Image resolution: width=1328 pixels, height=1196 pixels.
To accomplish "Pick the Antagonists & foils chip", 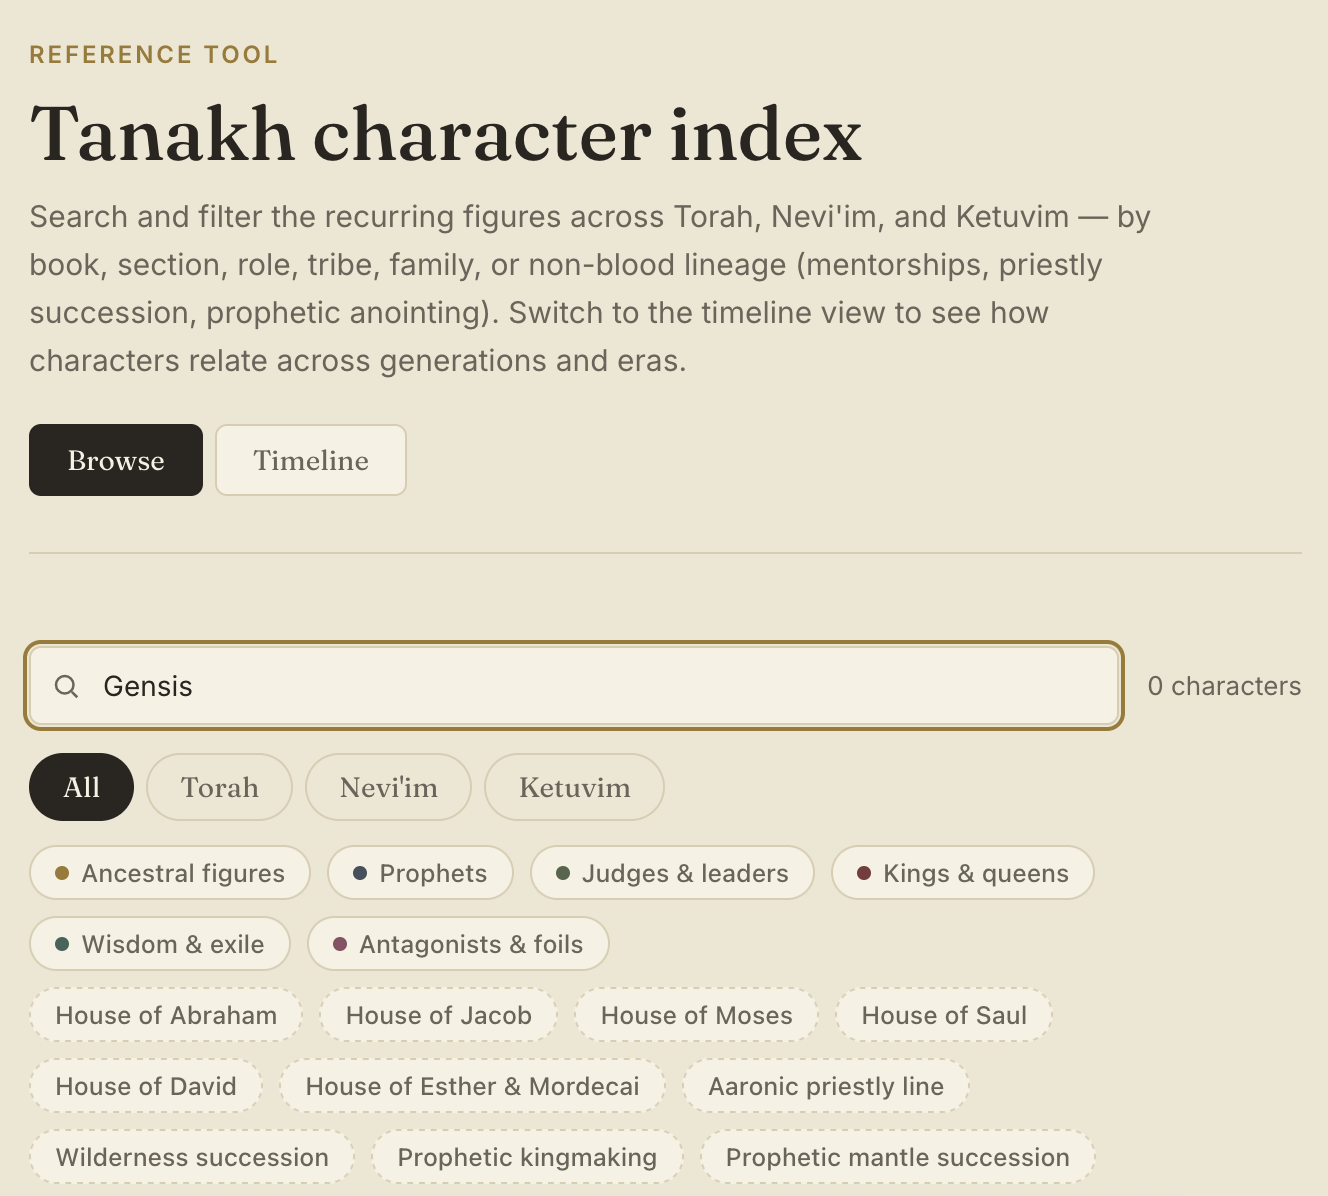I will tap(458, 944).
